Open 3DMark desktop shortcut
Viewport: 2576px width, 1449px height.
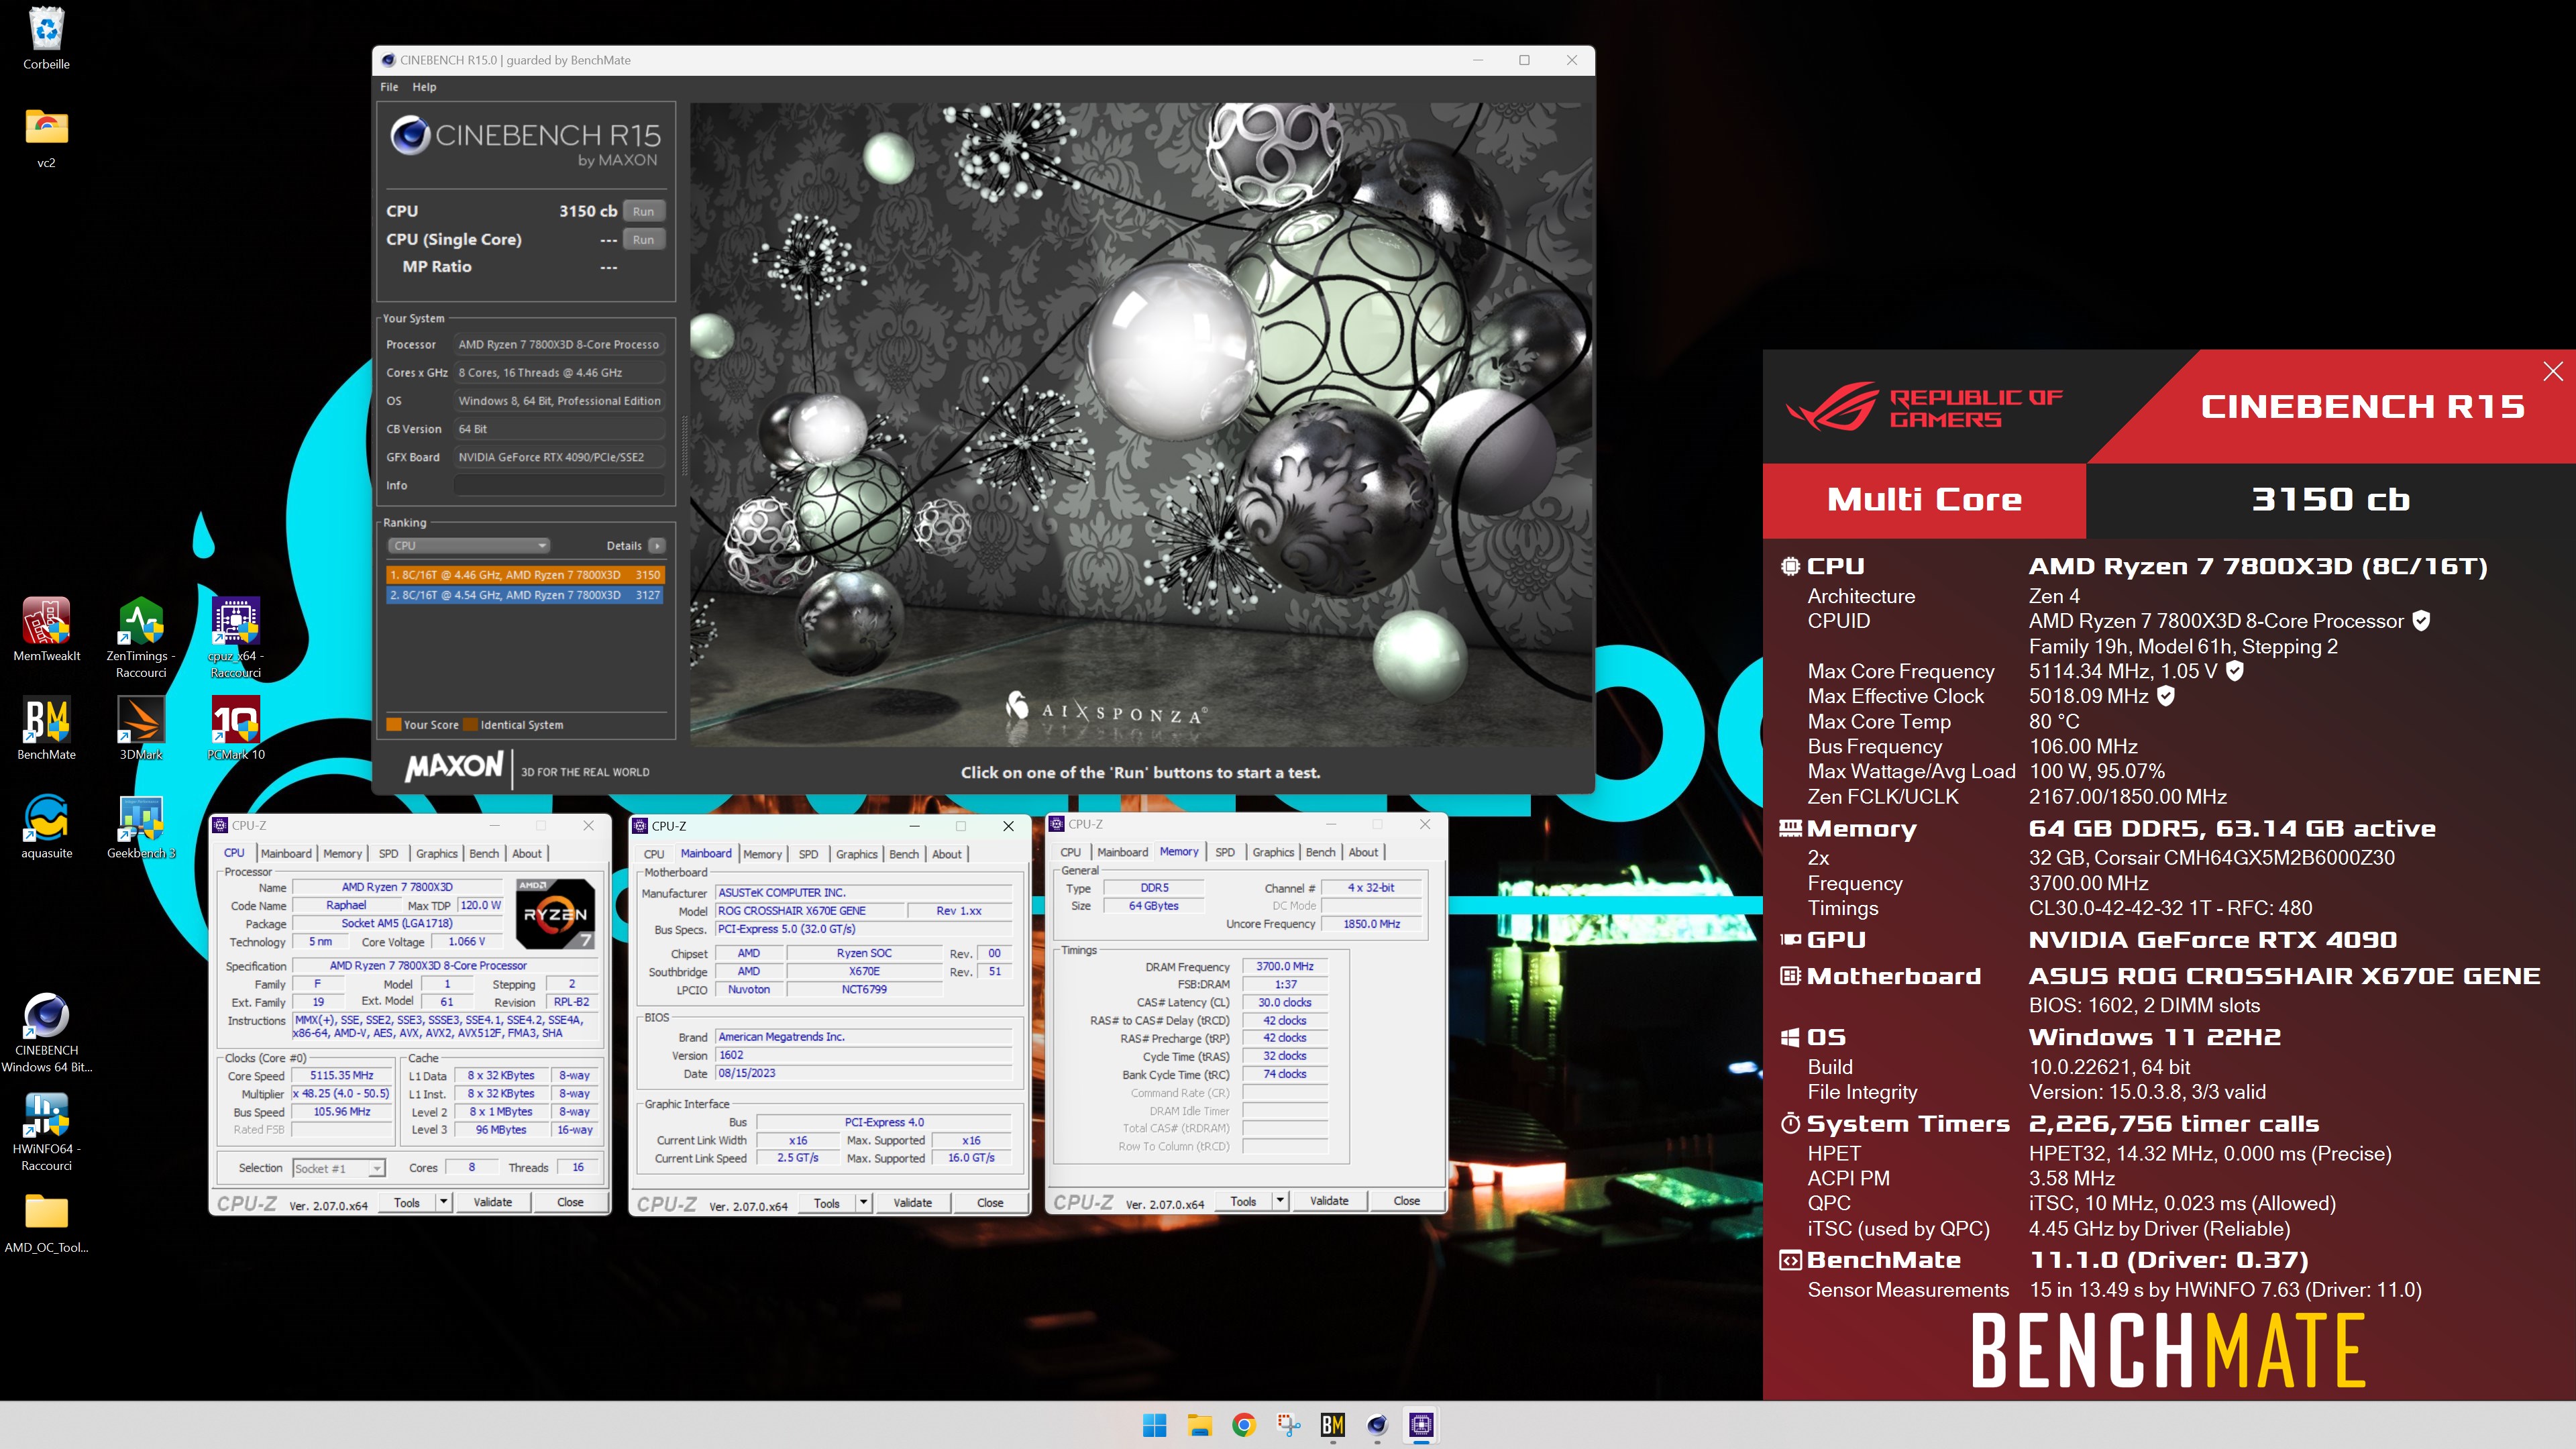click(141, 720)
